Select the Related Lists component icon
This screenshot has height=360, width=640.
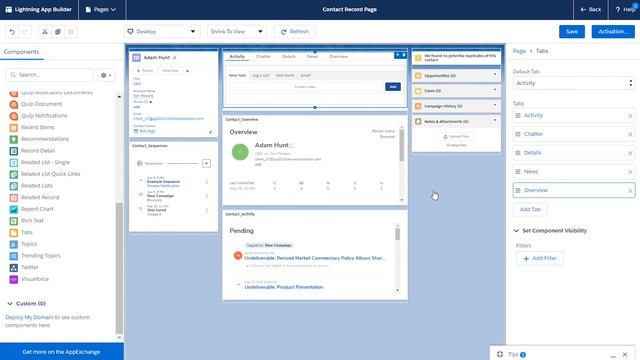pyautogui.click(x=13, y=186)
